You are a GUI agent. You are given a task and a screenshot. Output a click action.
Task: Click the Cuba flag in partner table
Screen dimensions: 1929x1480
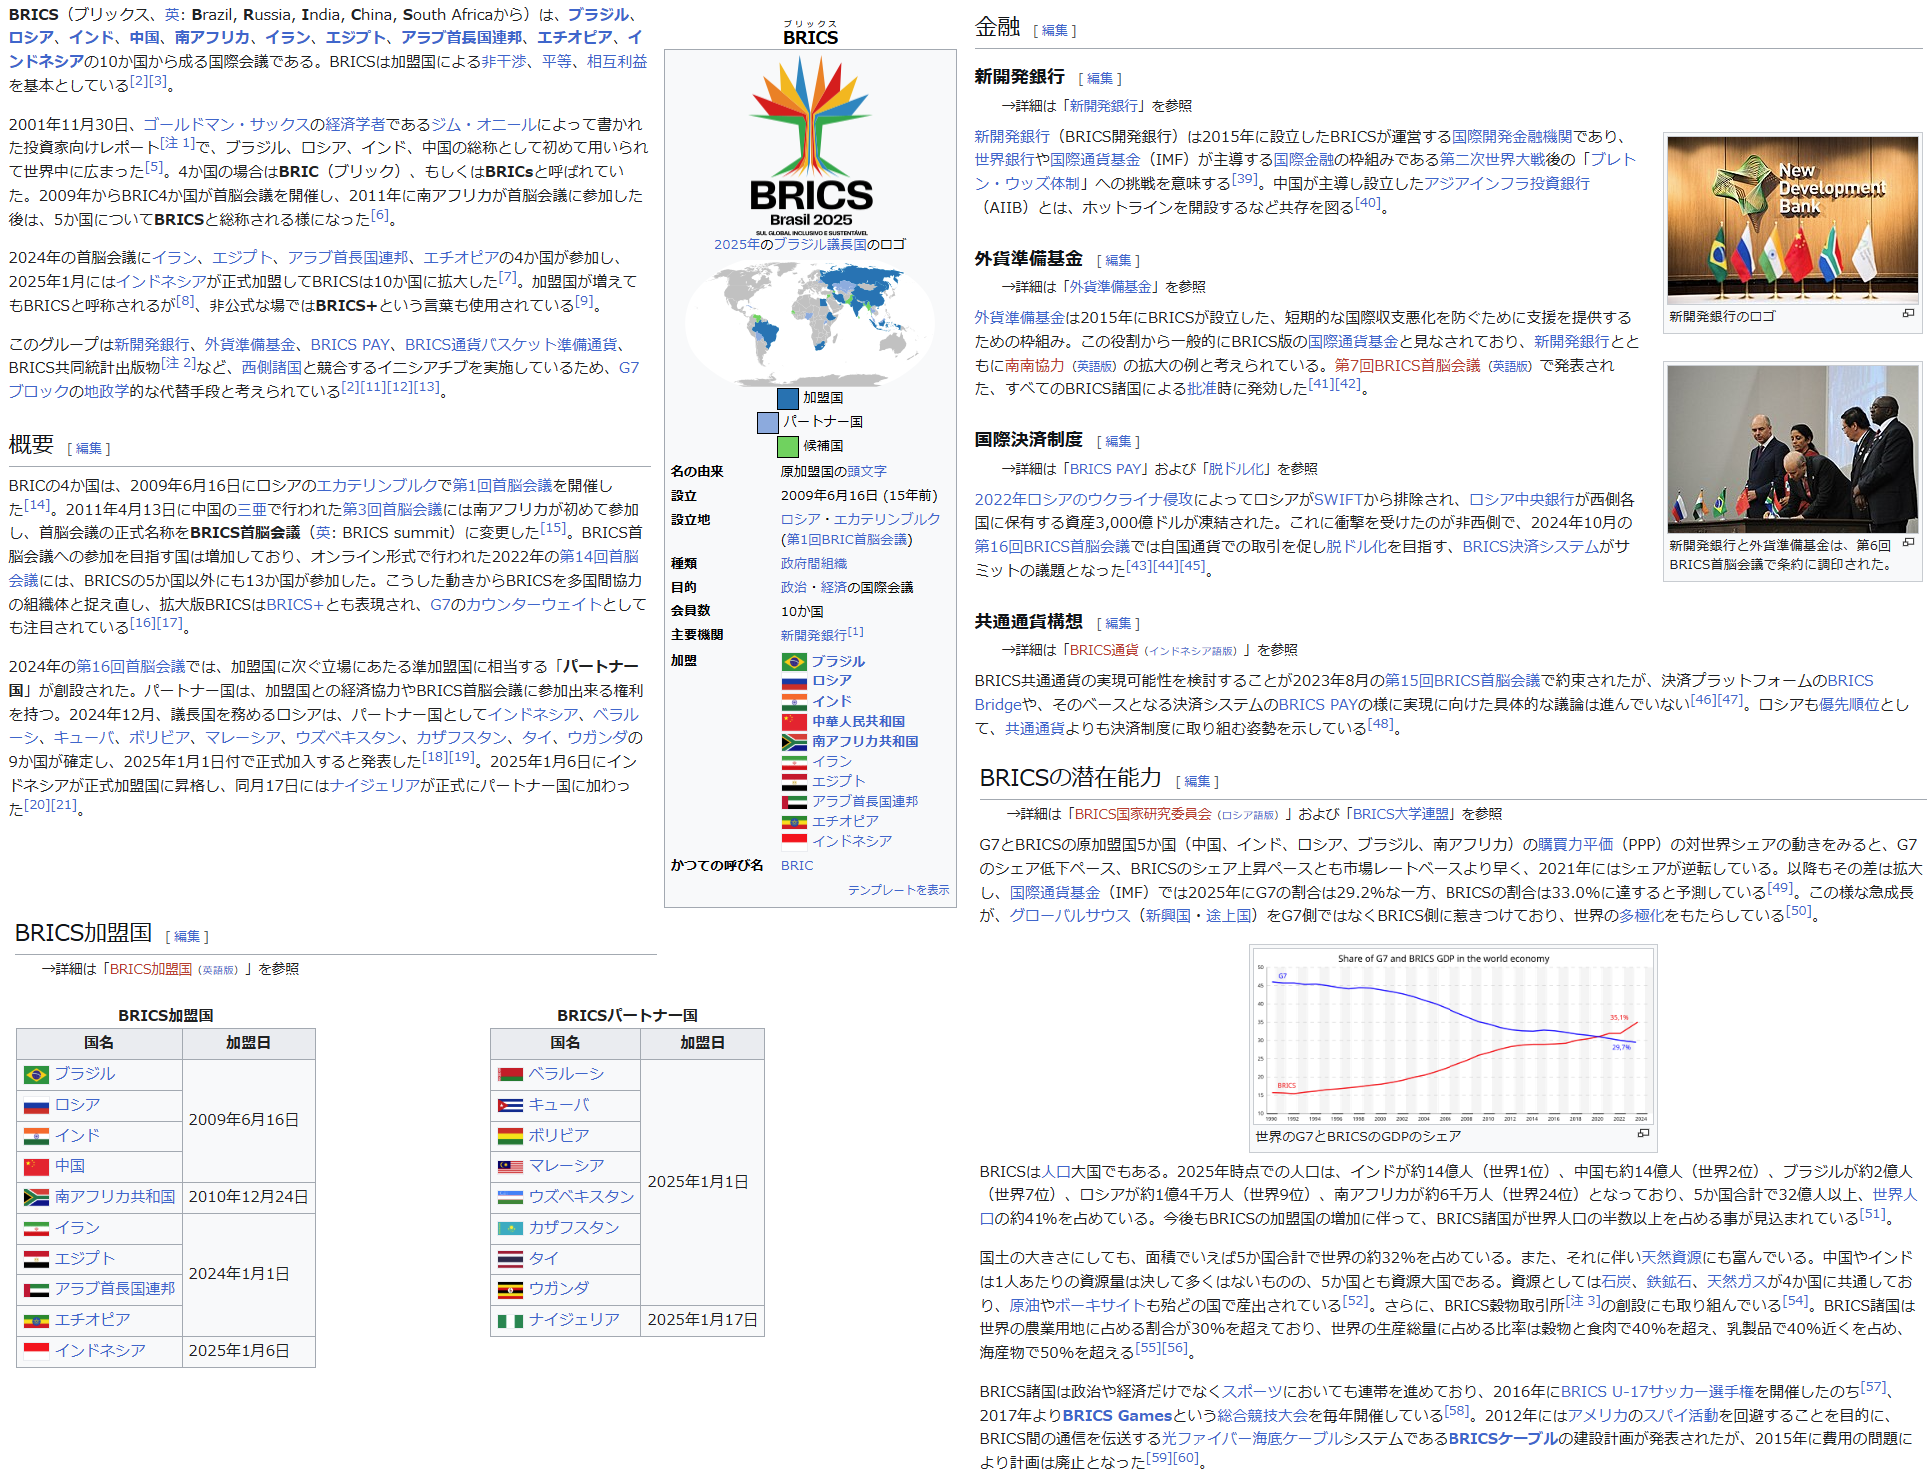[x=511, y=1106]
